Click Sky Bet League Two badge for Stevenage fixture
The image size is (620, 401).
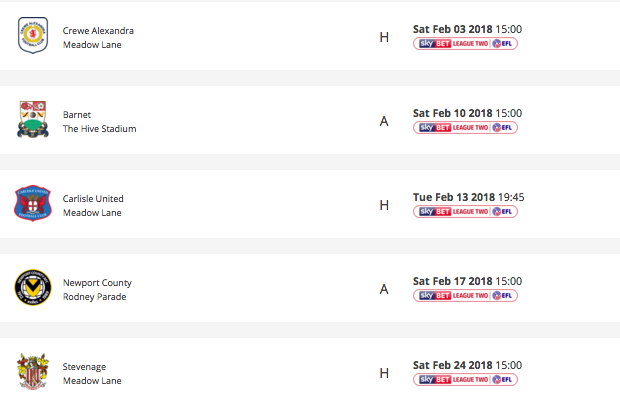pos(464,380)
